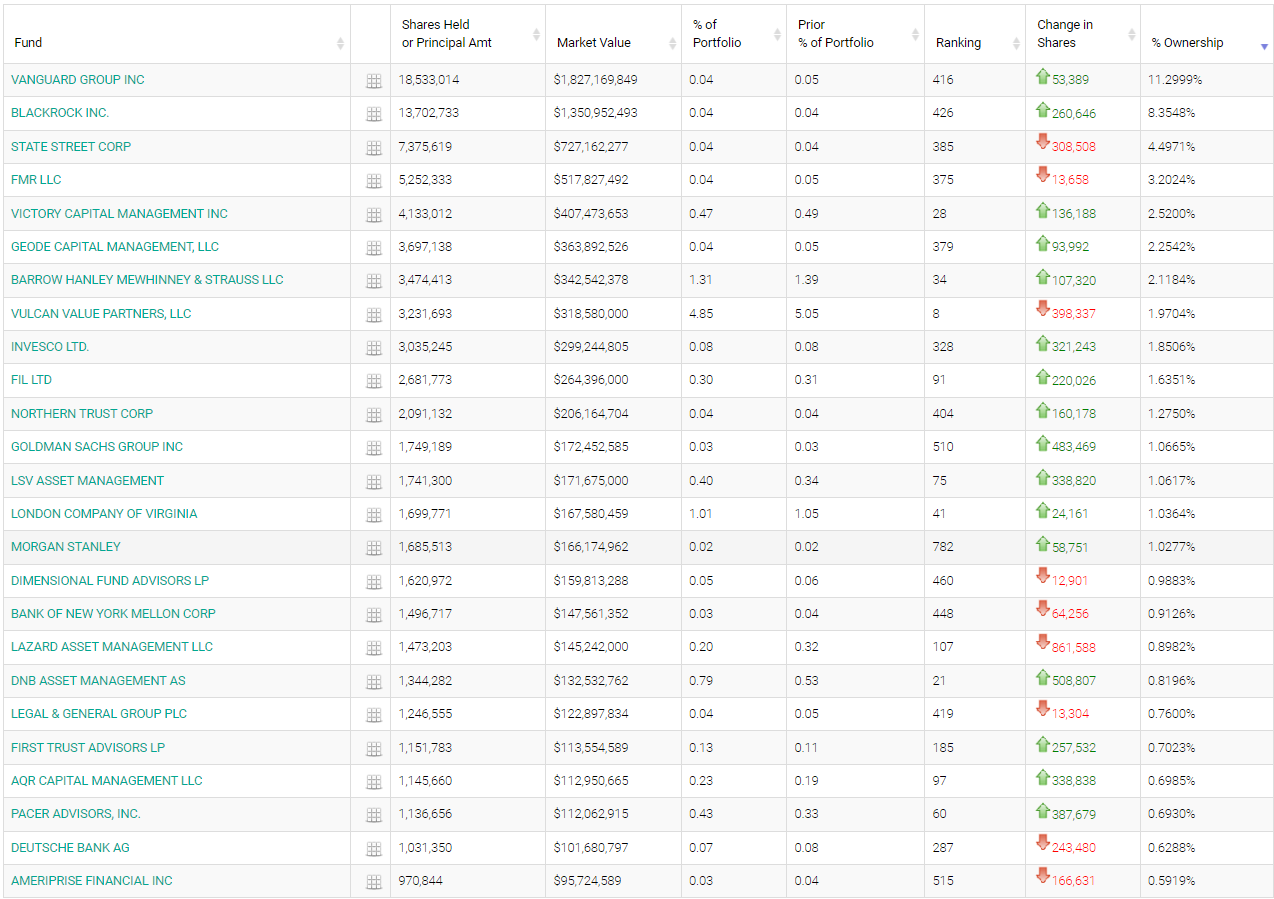Open State Street Corp fund link

(x=71, y=147)
